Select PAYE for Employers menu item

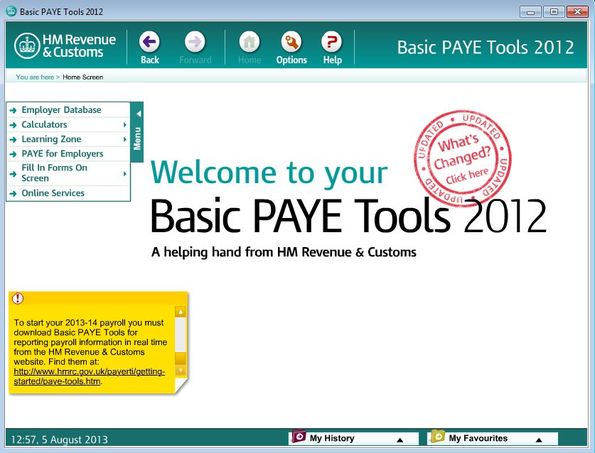coord(69,154)
